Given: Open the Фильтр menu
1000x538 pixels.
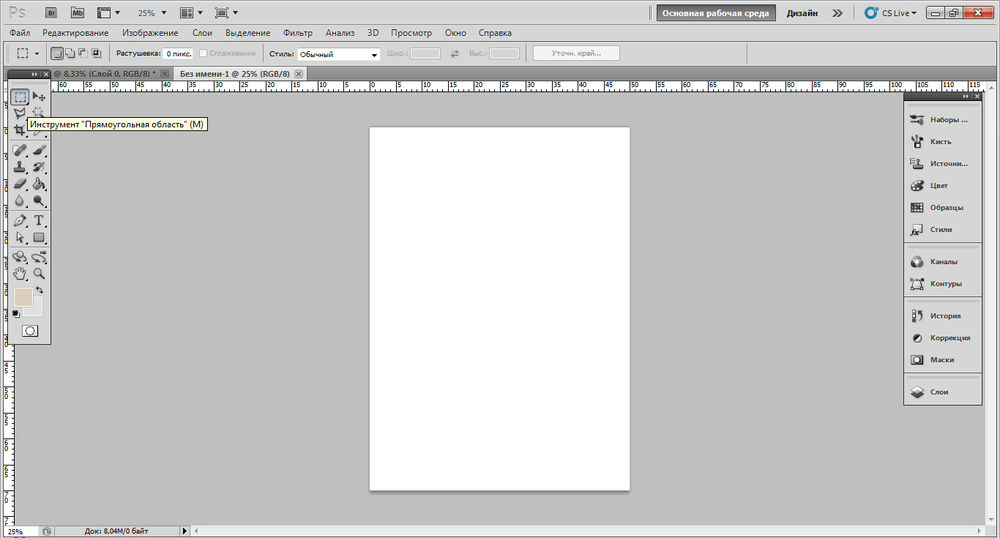Looking at the screenshot, I should [298, 33].
